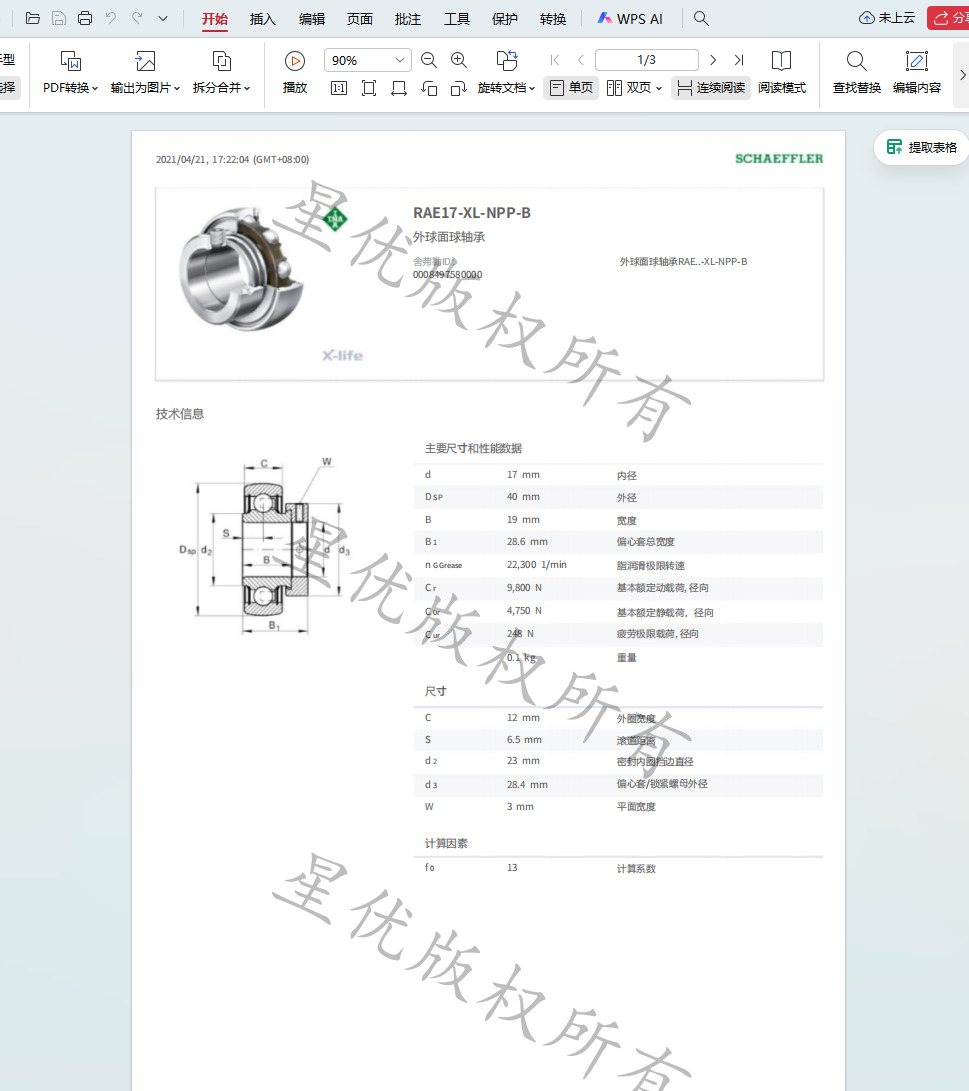Click the RAE17-XL-NPP-B product title
This screenshot has width=969, height=1091.
click(x=472, y=213)
